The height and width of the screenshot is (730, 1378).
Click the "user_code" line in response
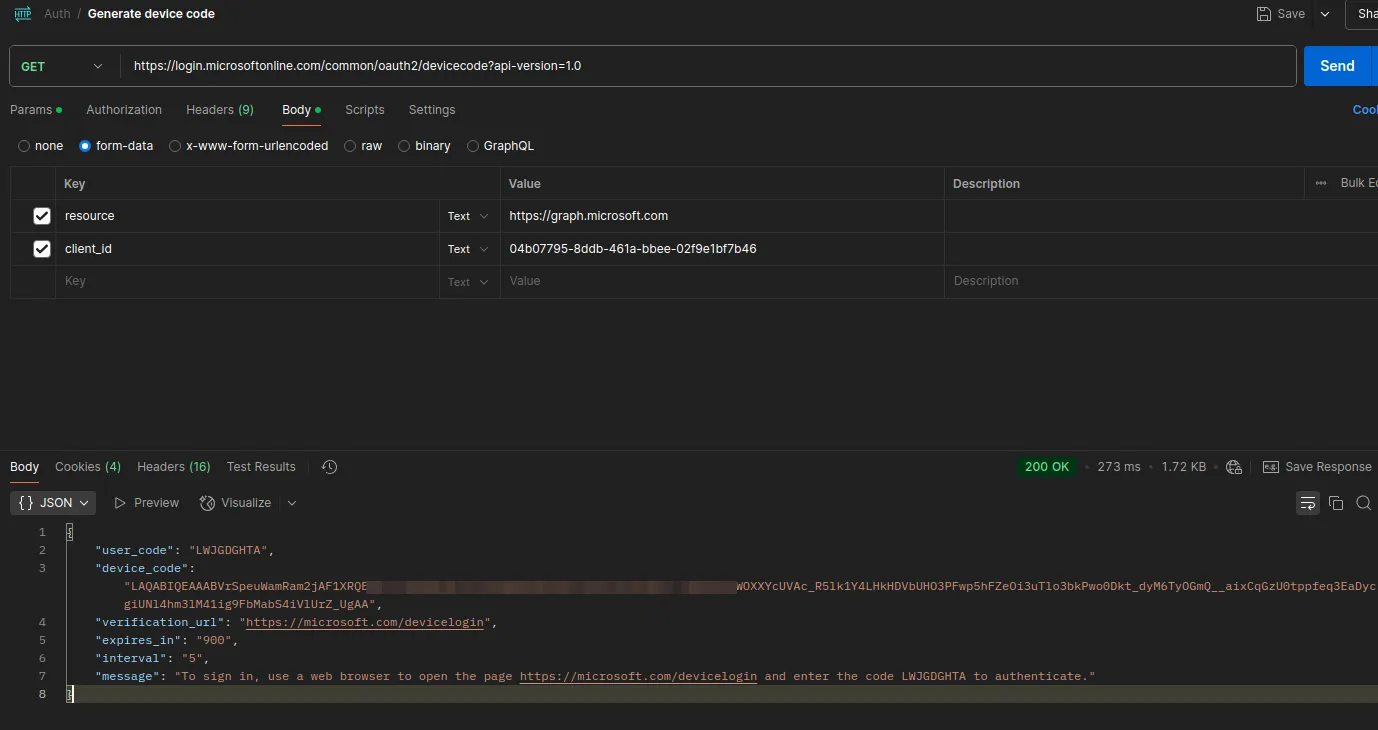point(184,550)
